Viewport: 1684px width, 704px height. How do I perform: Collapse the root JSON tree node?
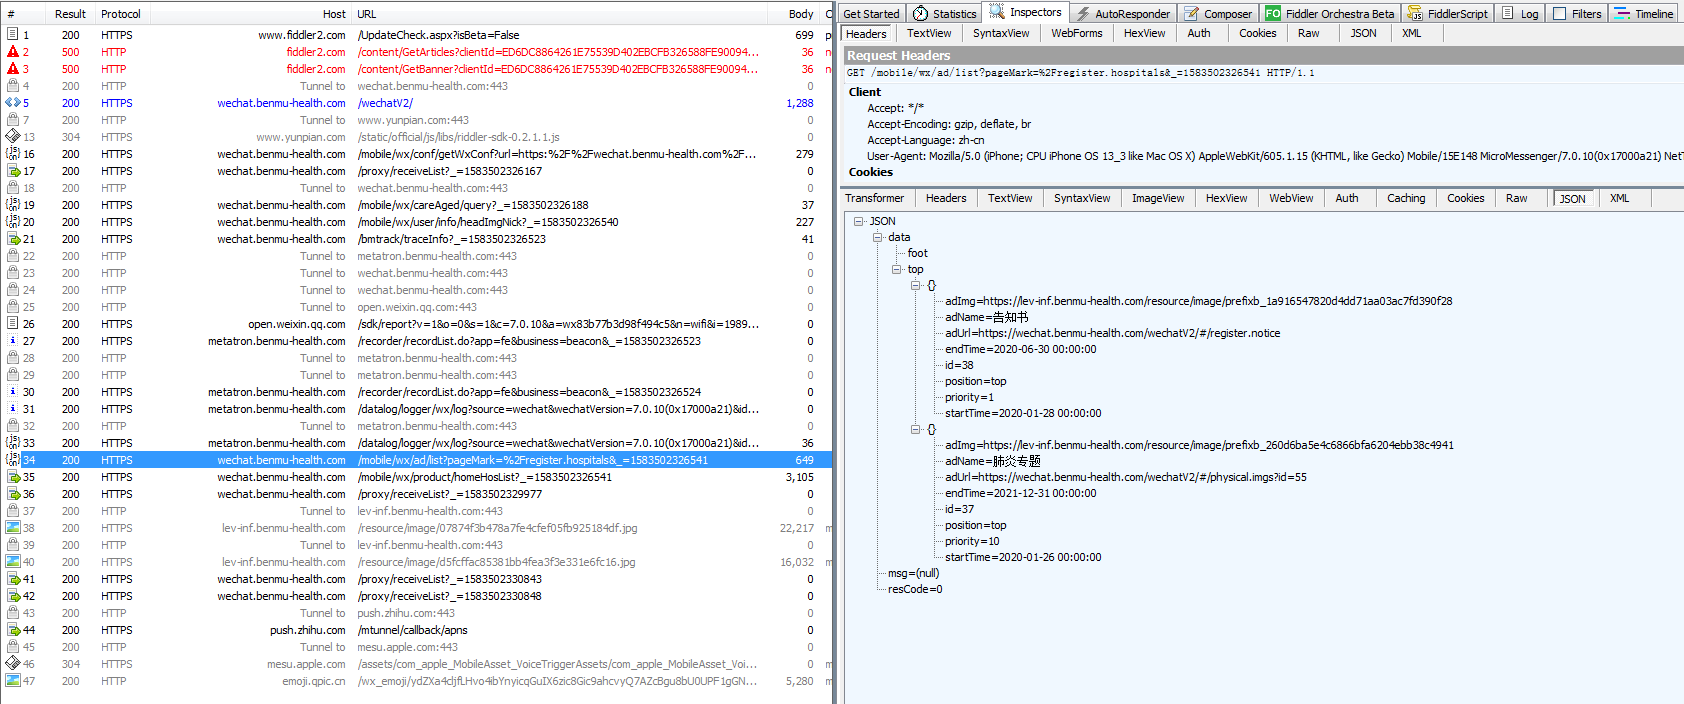coord(858,221)
